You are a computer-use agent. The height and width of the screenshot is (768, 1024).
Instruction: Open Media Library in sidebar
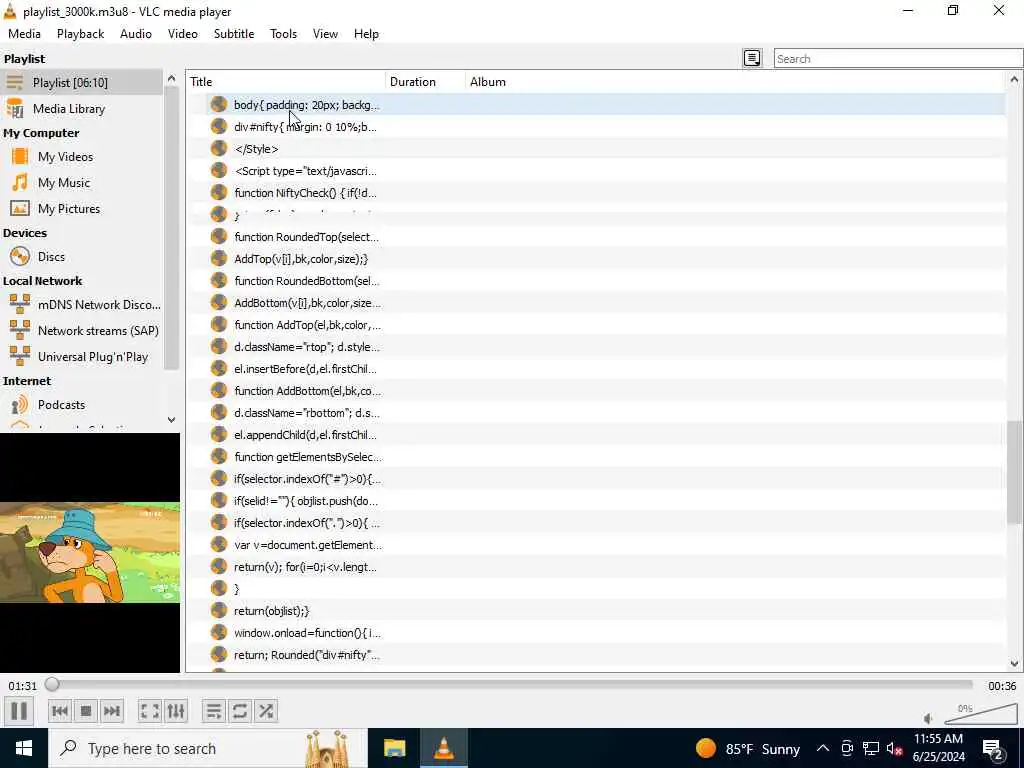(81, 108)
